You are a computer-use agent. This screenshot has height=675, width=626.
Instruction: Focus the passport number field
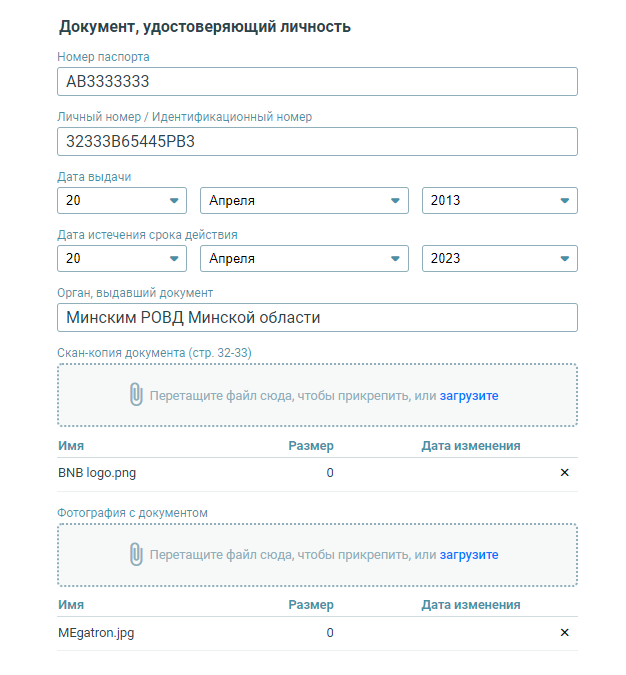(x=317, y=81)
